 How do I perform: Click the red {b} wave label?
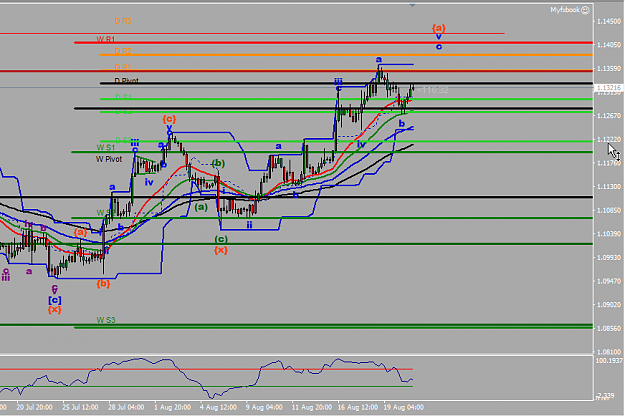tap(103, 284)
